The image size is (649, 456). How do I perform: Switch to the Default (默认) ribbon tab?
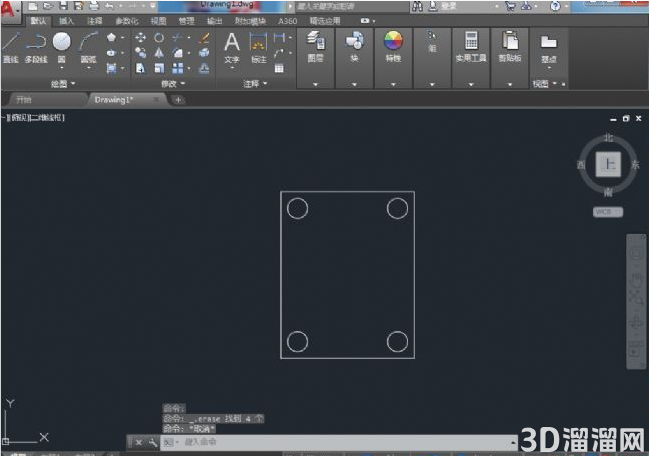coord(38,21)
